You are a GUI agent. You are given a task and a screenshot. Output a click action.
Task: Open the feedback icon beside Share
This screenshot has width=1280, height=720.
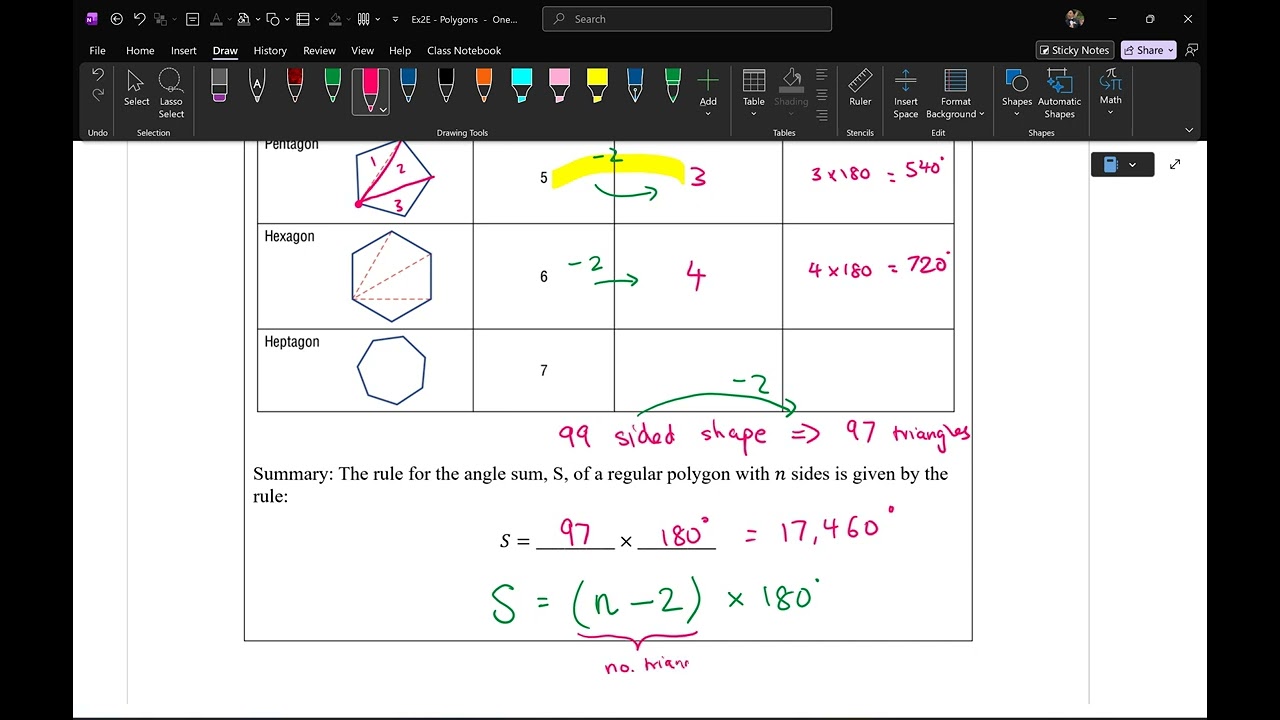[1191, 50]
